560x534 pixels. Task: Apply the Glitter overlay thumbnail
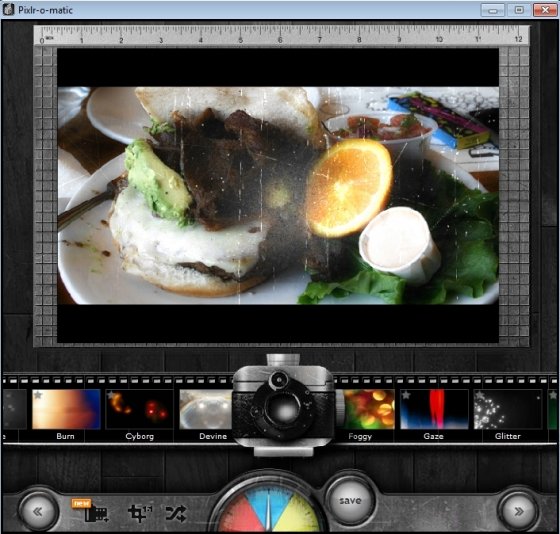[508, 409]
